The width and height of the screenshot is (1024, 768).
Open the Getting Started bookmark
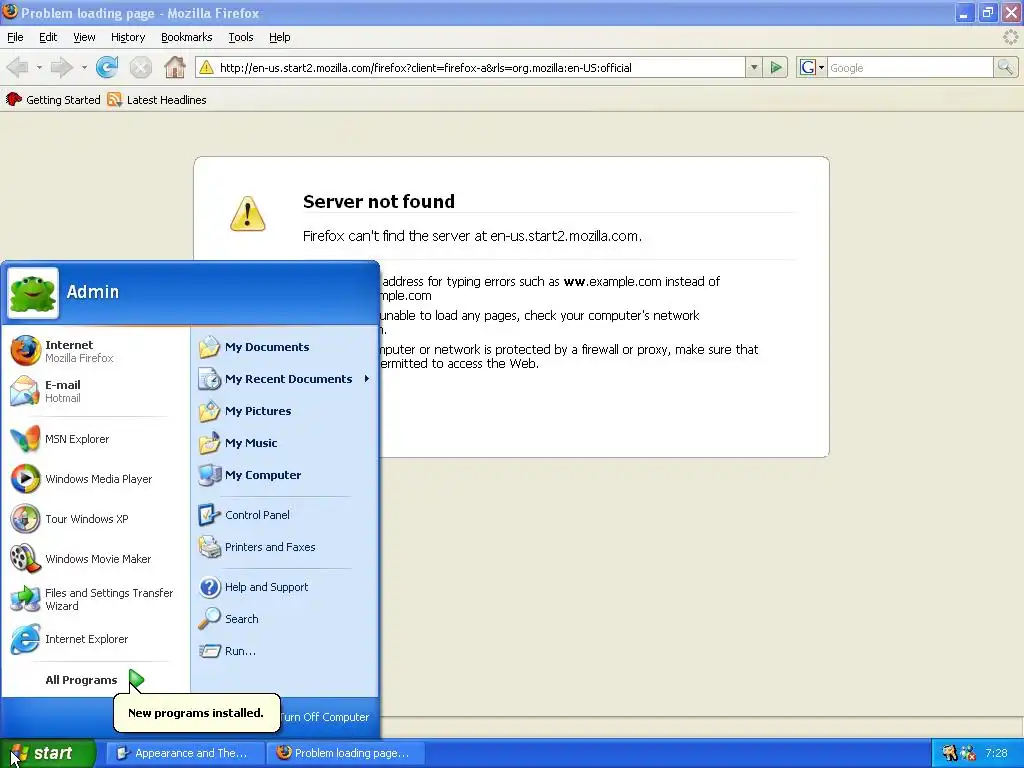point(53,100)
